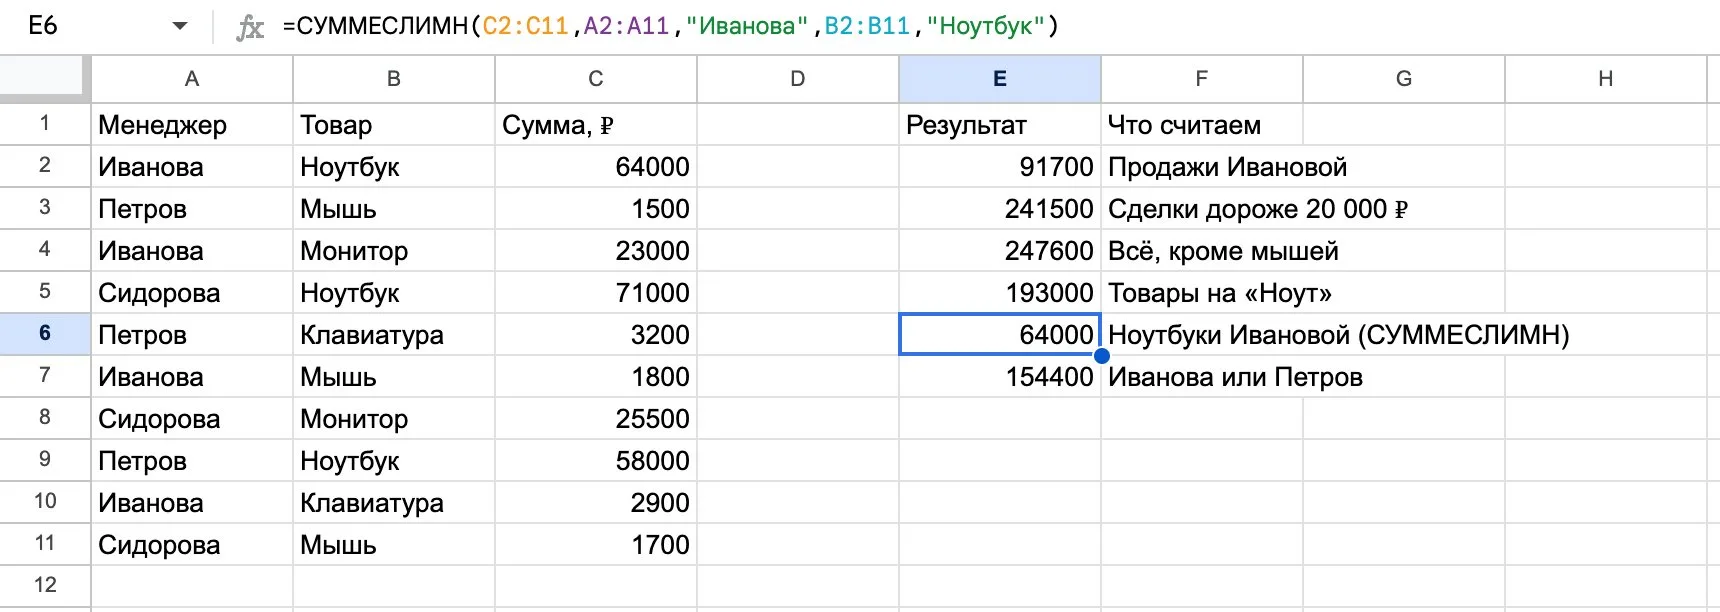This screenshot has width=1720, height=612.
Task: Click 'Ноутбук' in row 9
Action: (394, 461)
